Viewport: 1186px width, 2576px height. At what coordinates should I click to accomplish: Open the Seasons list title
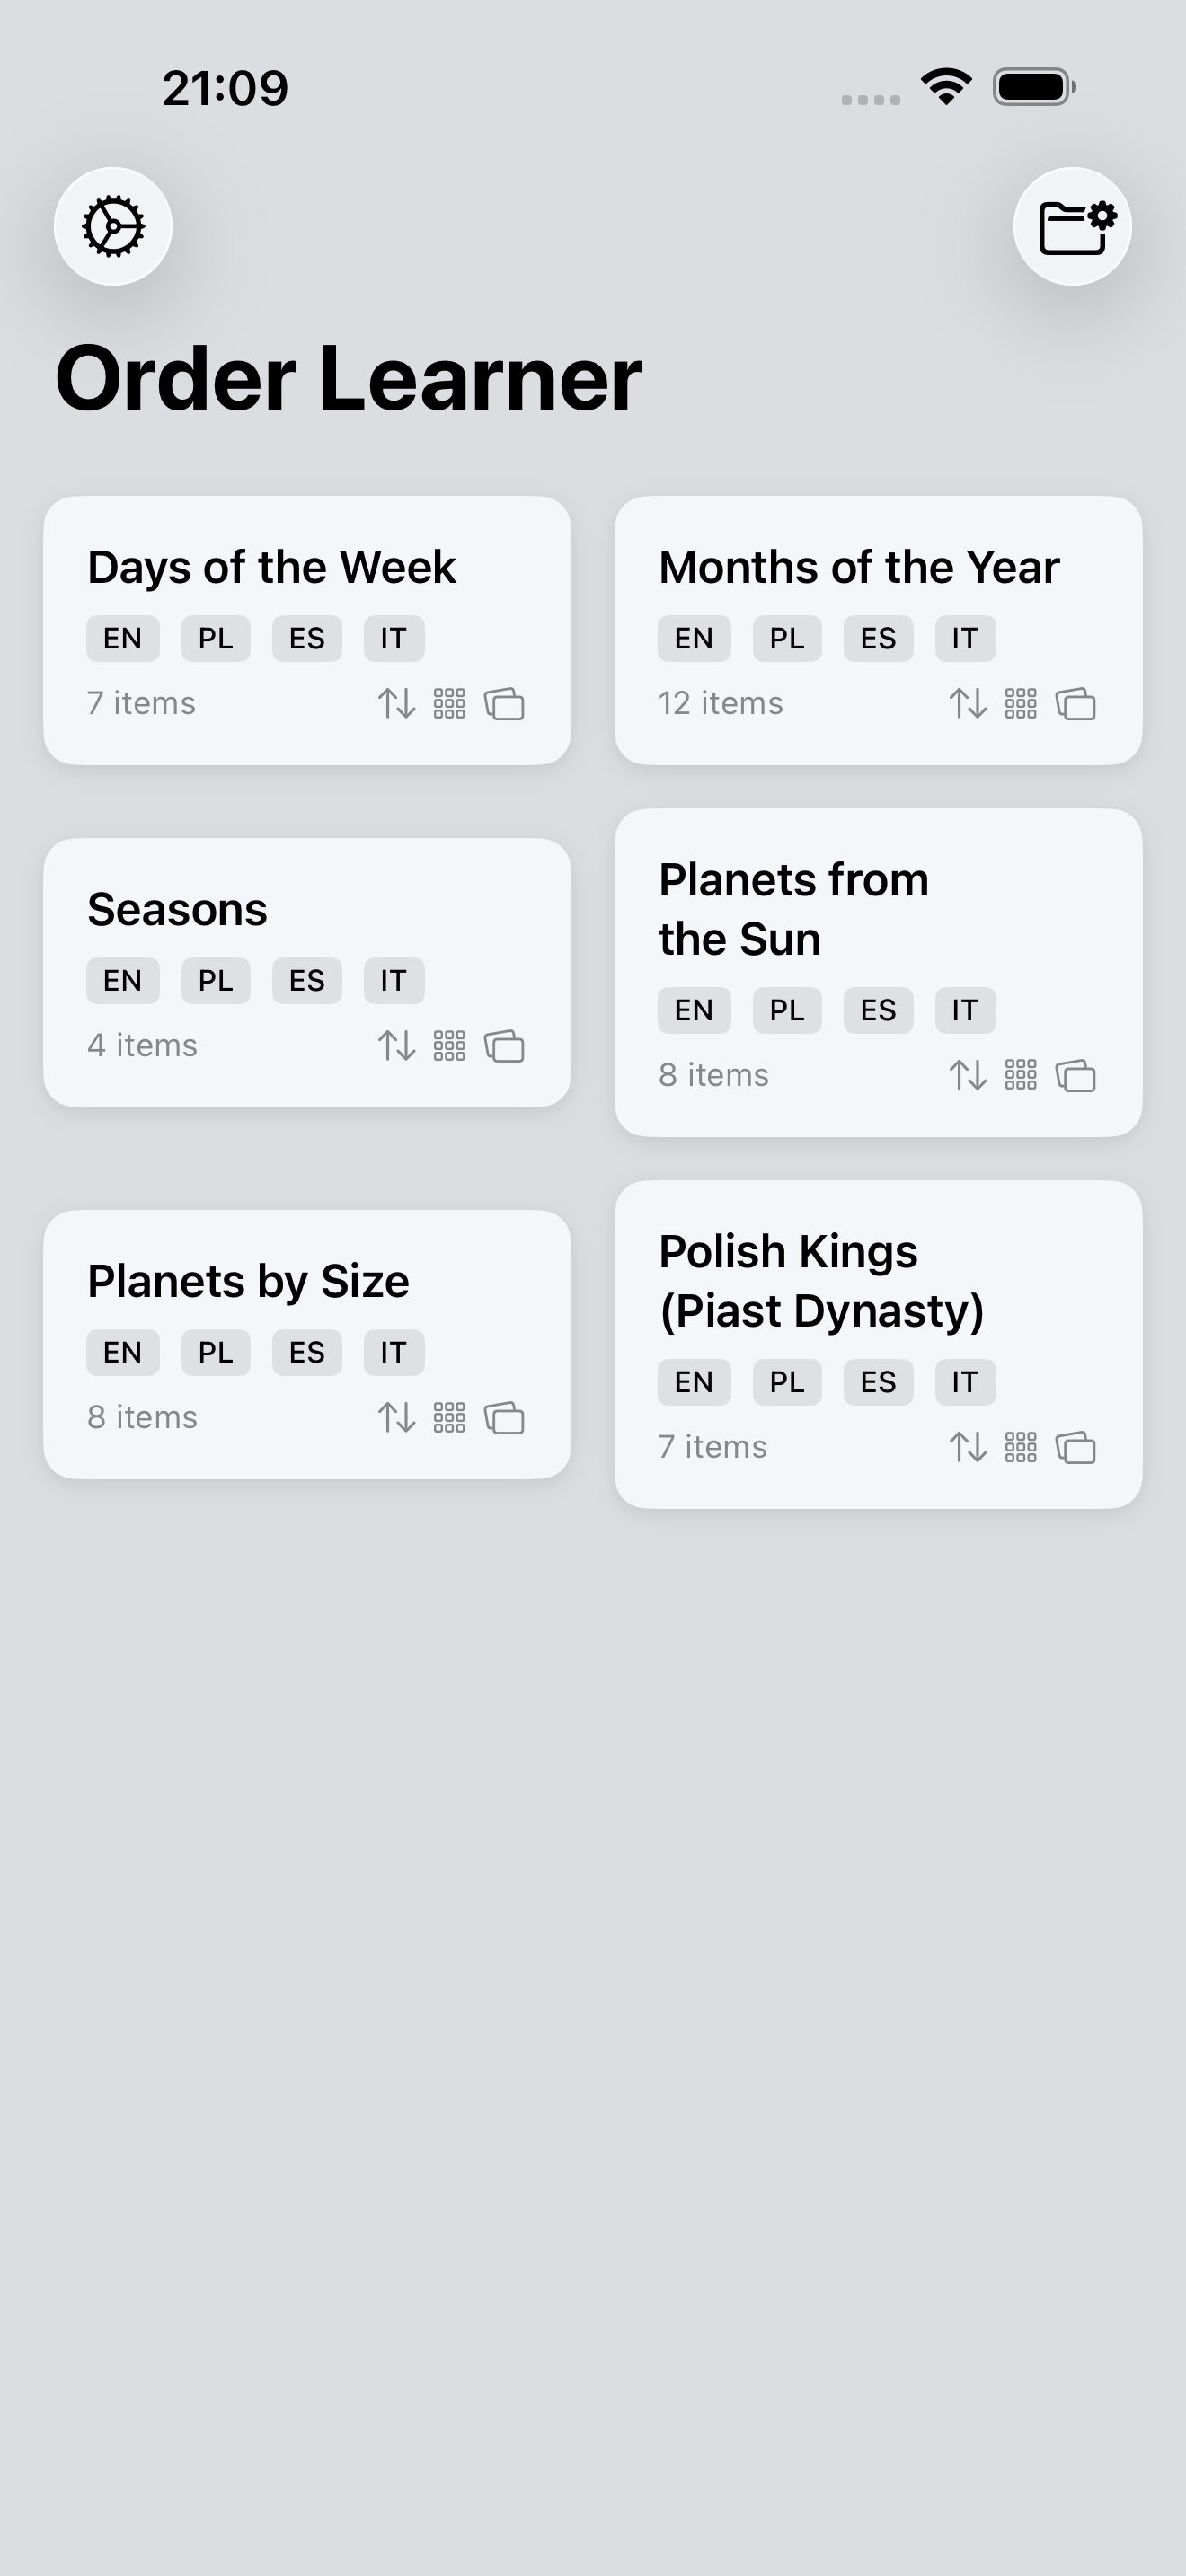[177, 909]
